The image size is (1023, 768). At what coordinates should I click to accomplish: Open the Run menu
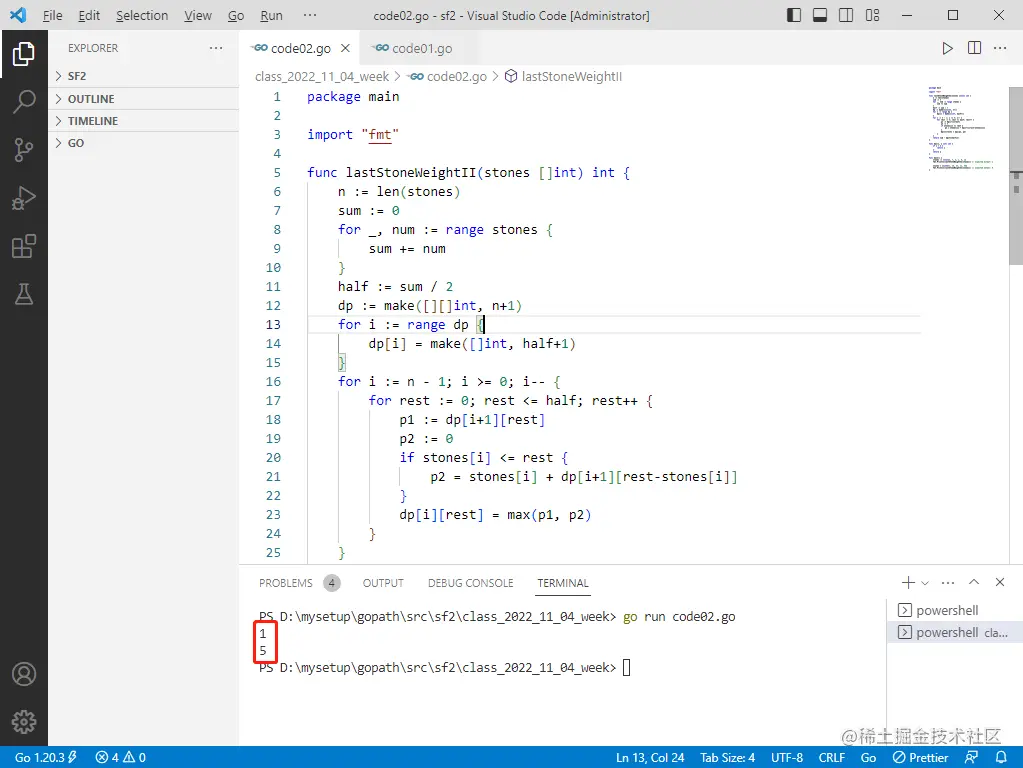coord(271,15)
